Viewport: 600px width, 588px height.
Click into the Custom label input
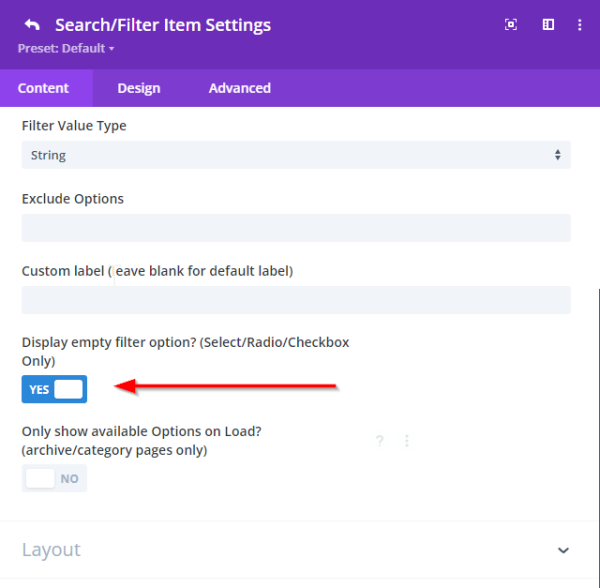(x=296, y=300)
